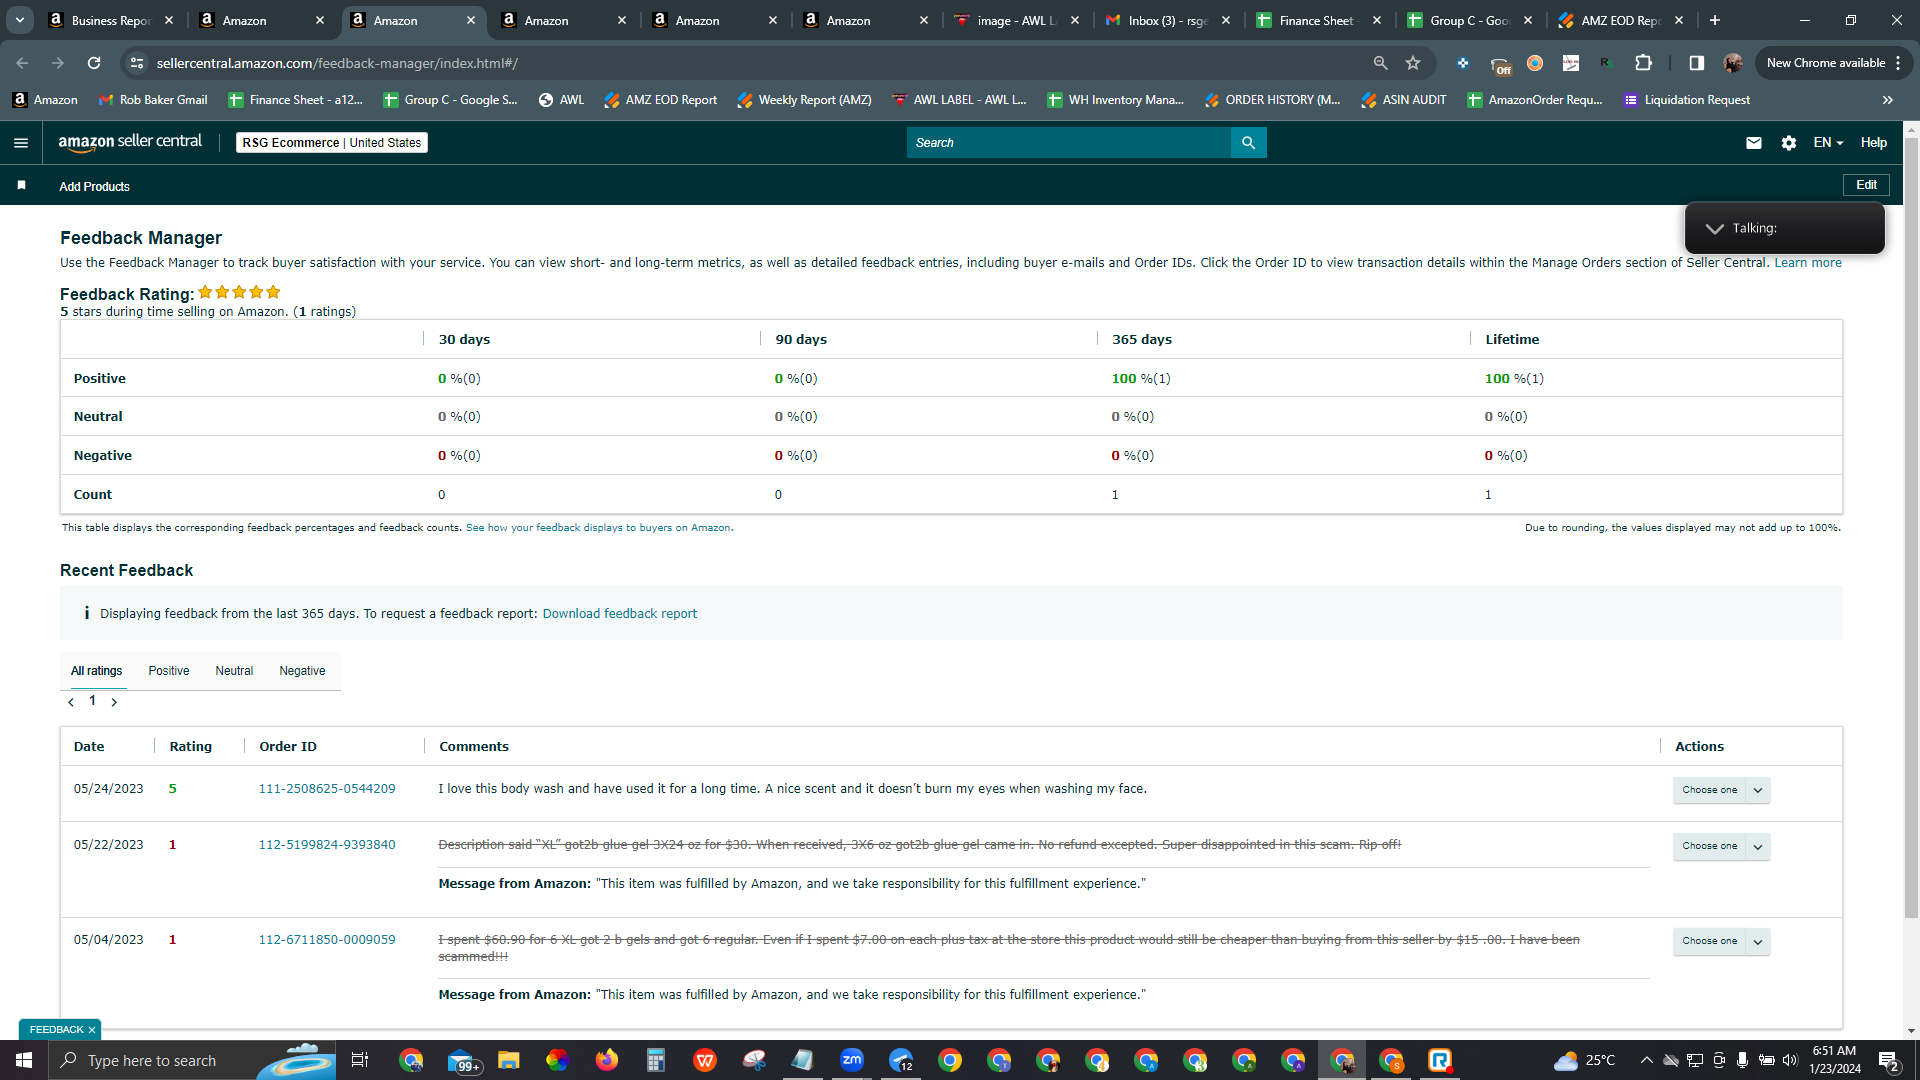
Task: Open the Seller Central hamburger menu
Action: 20,143
